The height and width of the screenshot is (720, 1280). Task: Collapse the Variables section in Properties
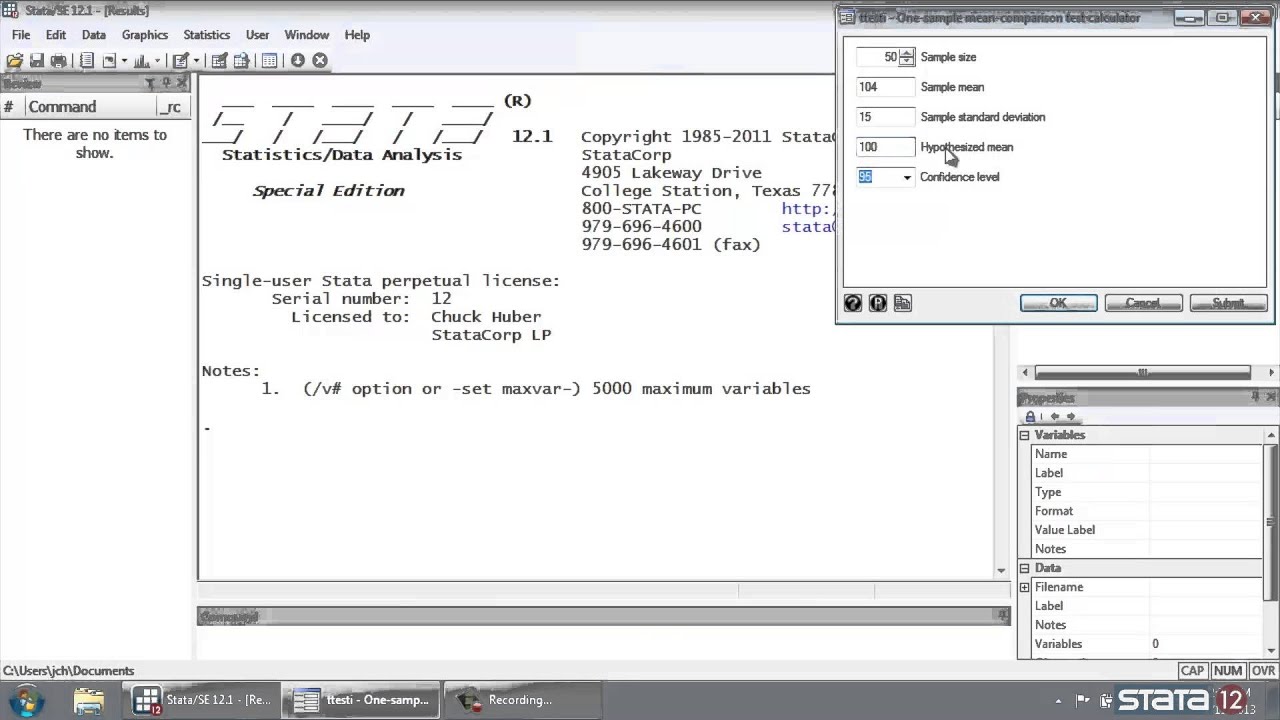coord(1024,435)
